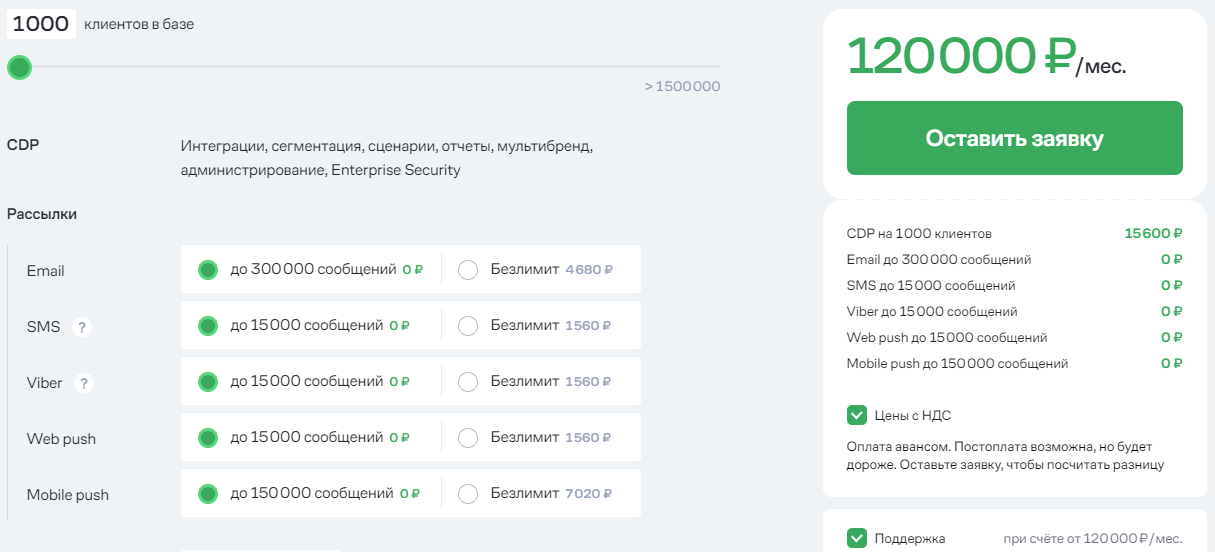The width and height of the screenshot is (1215, 552).
Task: Select SMS Безлимит option
Action: [468, 326]
